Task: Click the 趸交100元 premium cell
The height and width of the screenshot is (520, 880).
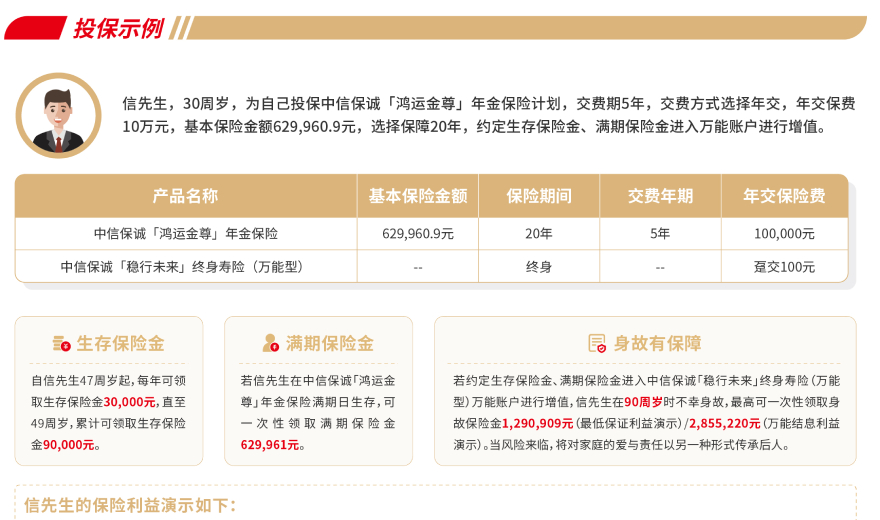Action: point(785,267)
